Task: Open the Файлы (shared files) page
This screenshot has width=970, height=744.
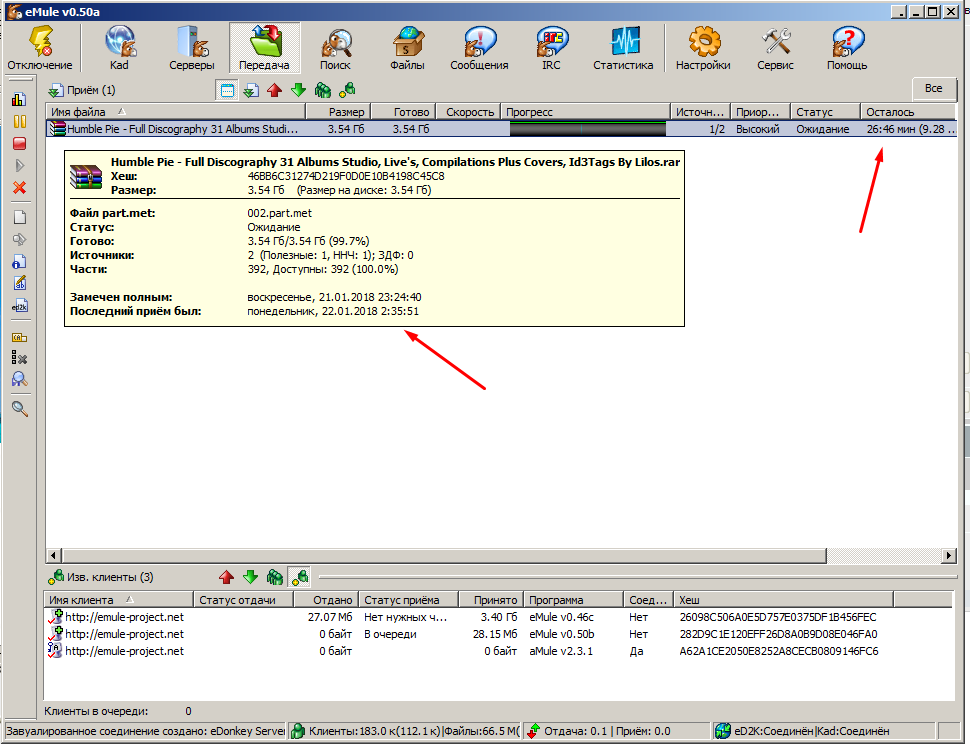Action: (407, 48)
